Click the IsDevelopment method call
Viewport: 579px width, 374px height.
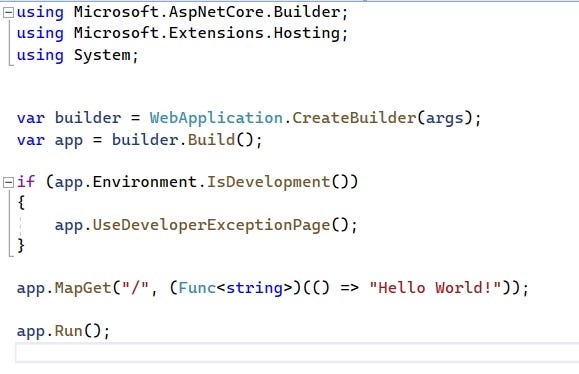(268, 182)
